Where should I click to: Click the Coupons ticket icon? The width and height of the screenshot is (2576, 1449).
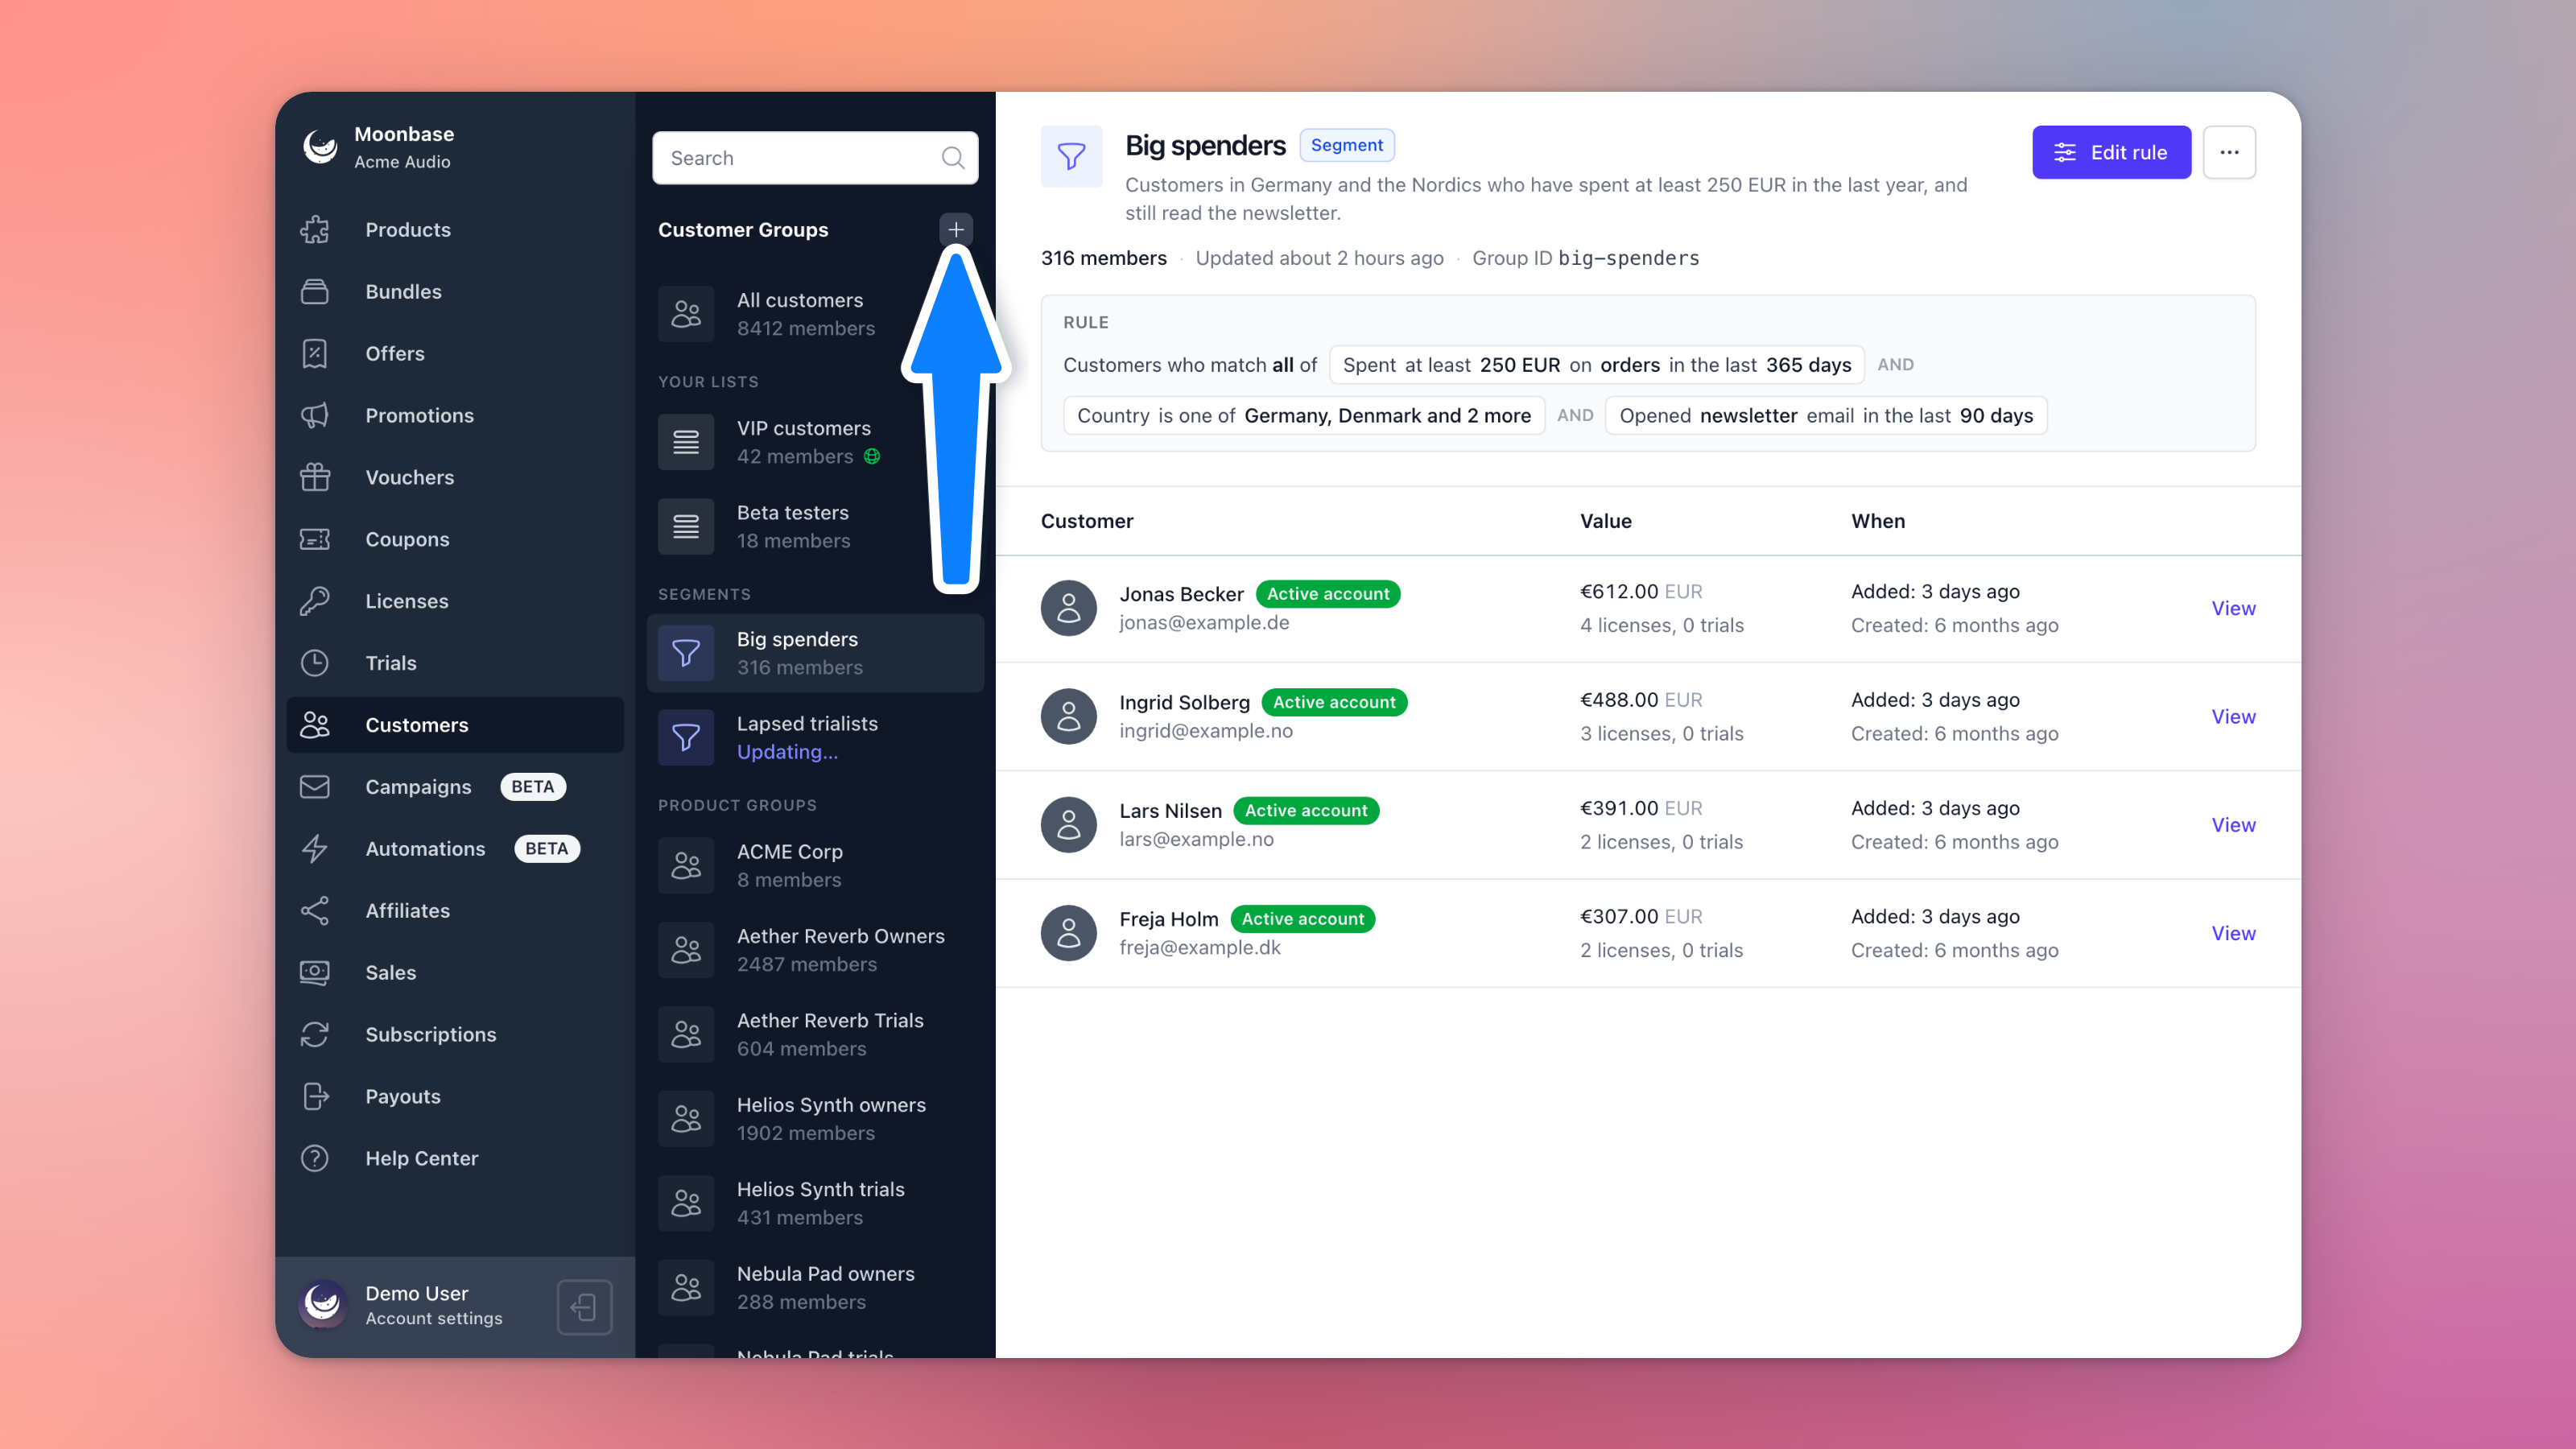pos(315,539)
